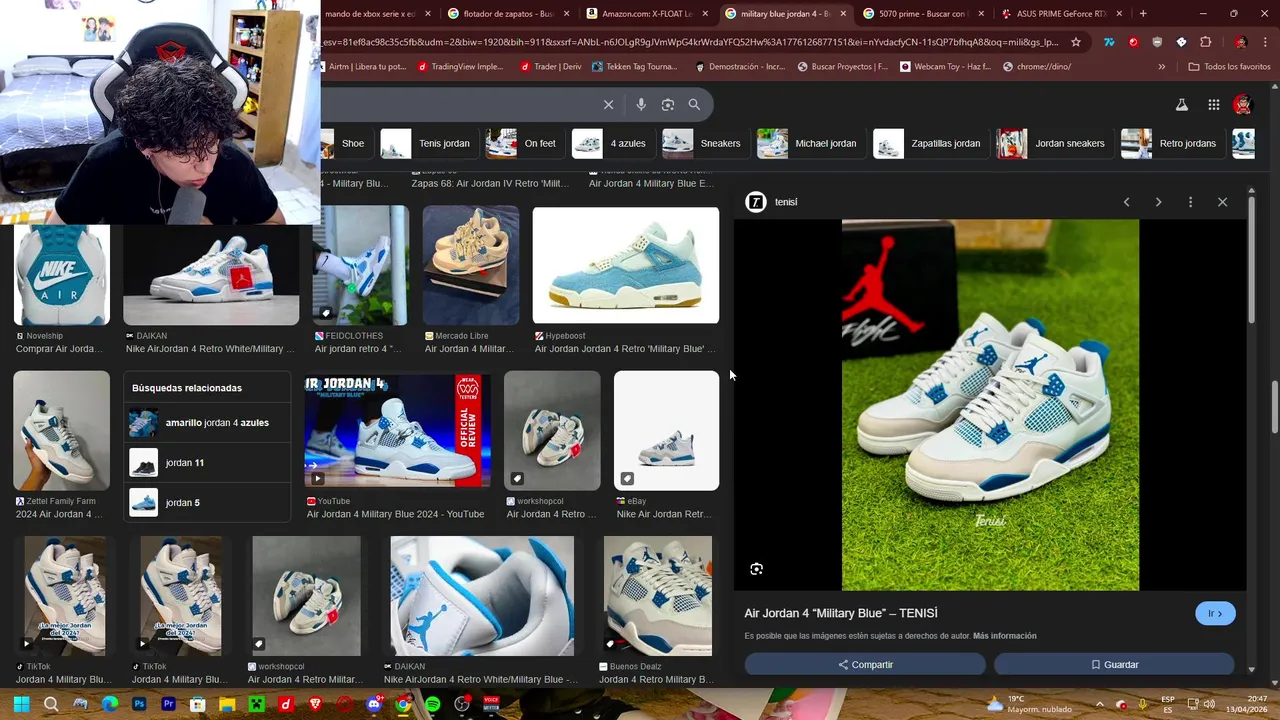Switch to the X-FLOAT Amazon tab

coord(646,14)
